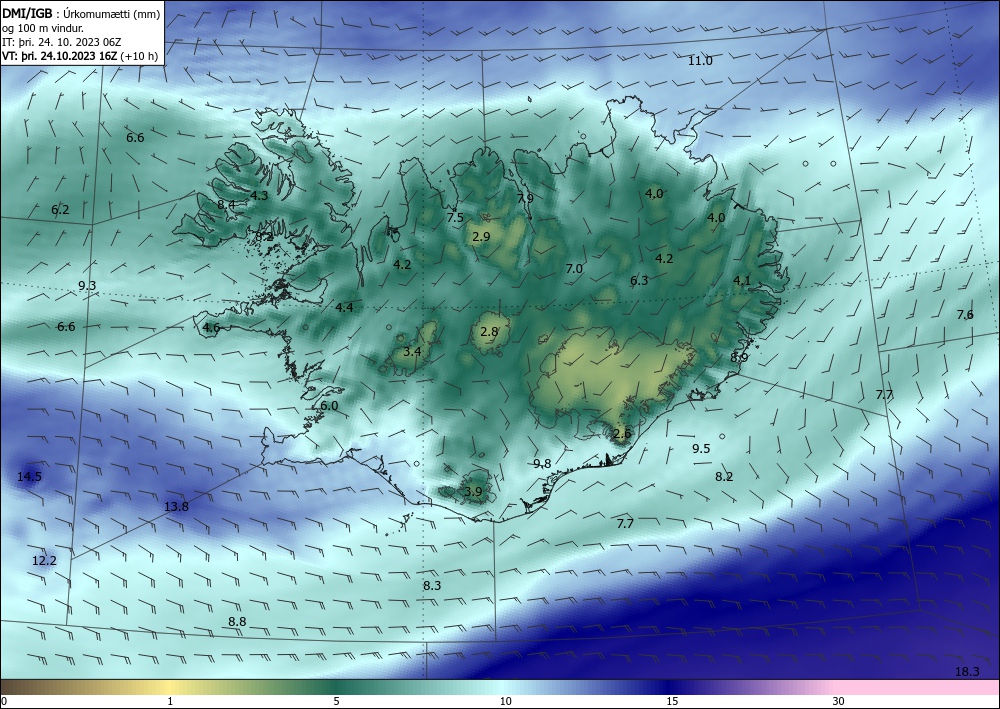Click the 3.9 value on the southern glacier
The image size is (1000, 709).
tap(473, 492)
